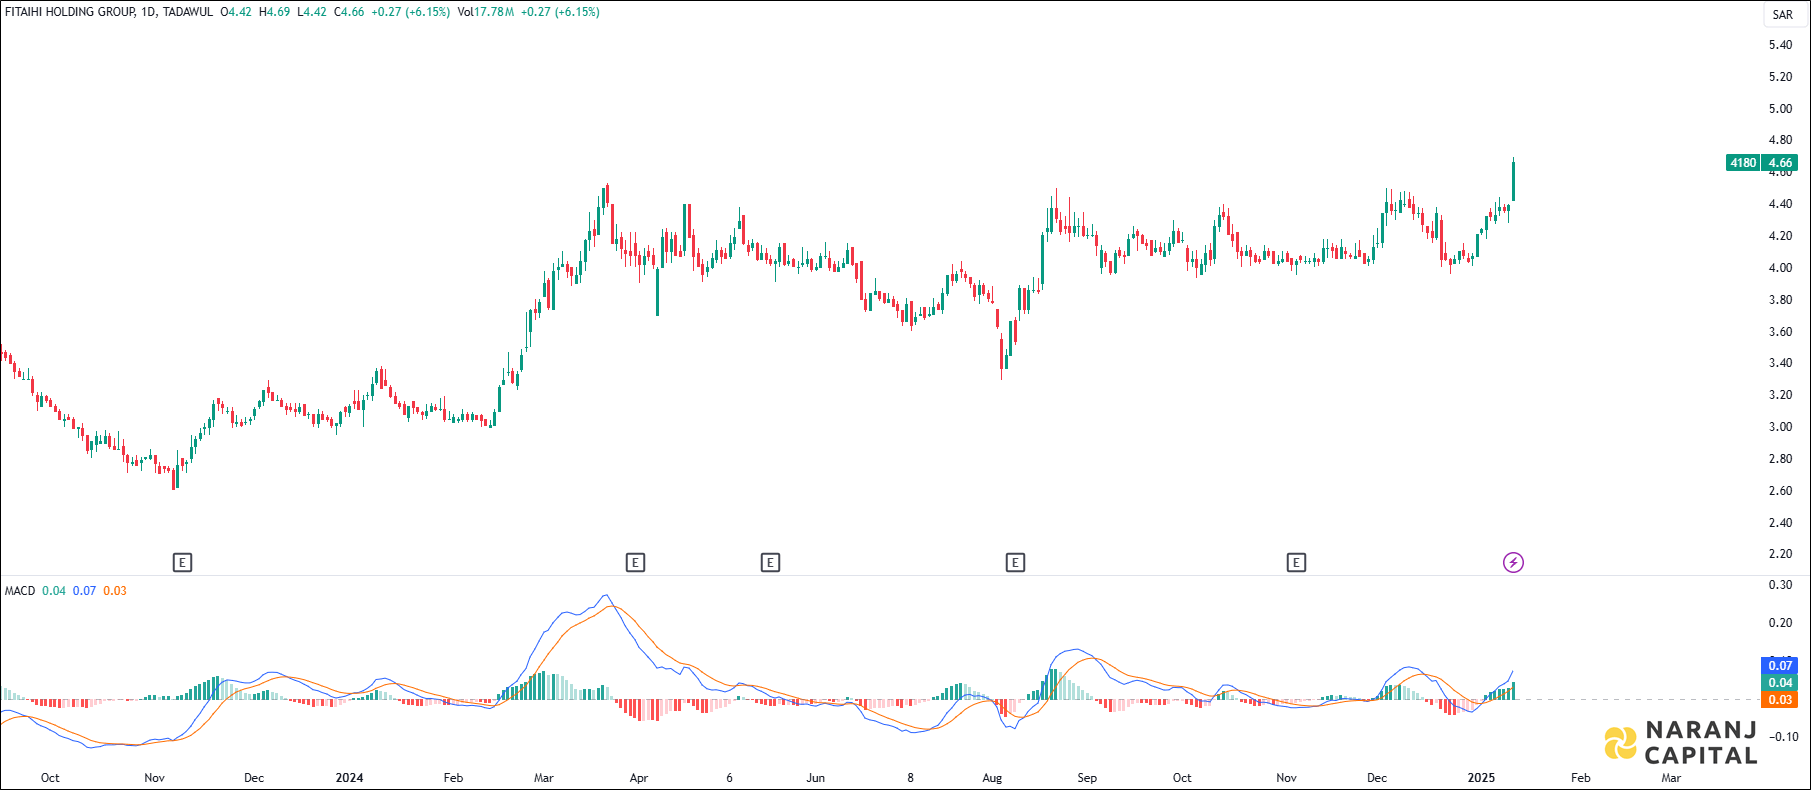Screen dimensions: 1811x790
Task: Click the 4180 symbol code tag
Action: [x=1744, y=163]
